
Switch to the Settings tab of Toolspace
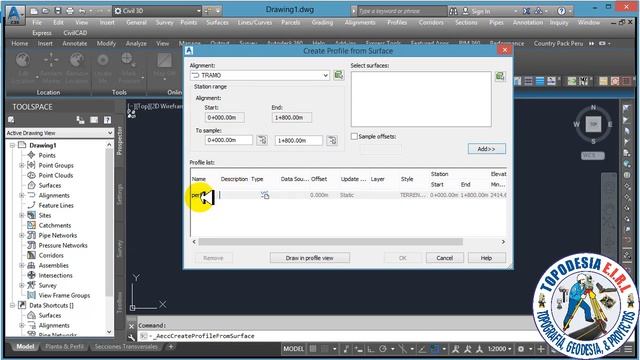pyautogui.click(x=120, y=195)
